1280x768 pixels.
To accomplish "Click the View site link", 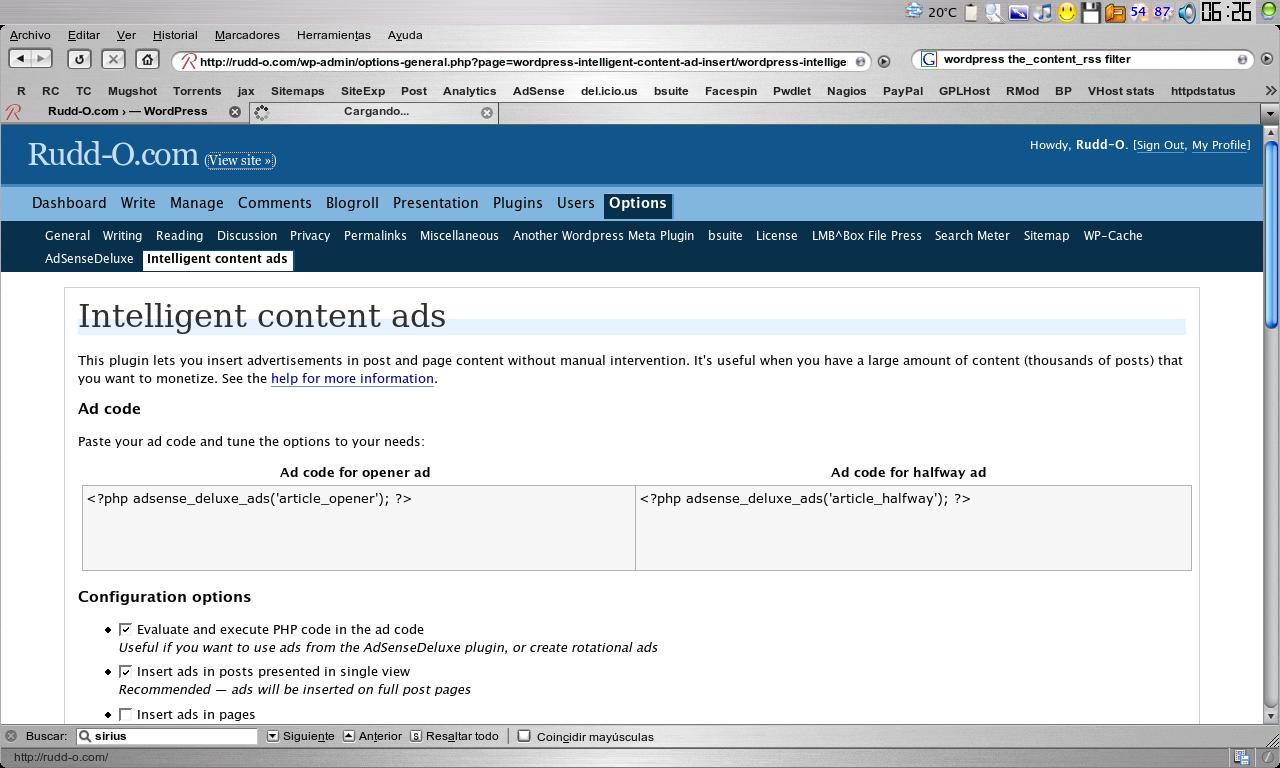I will coord(240,160).
